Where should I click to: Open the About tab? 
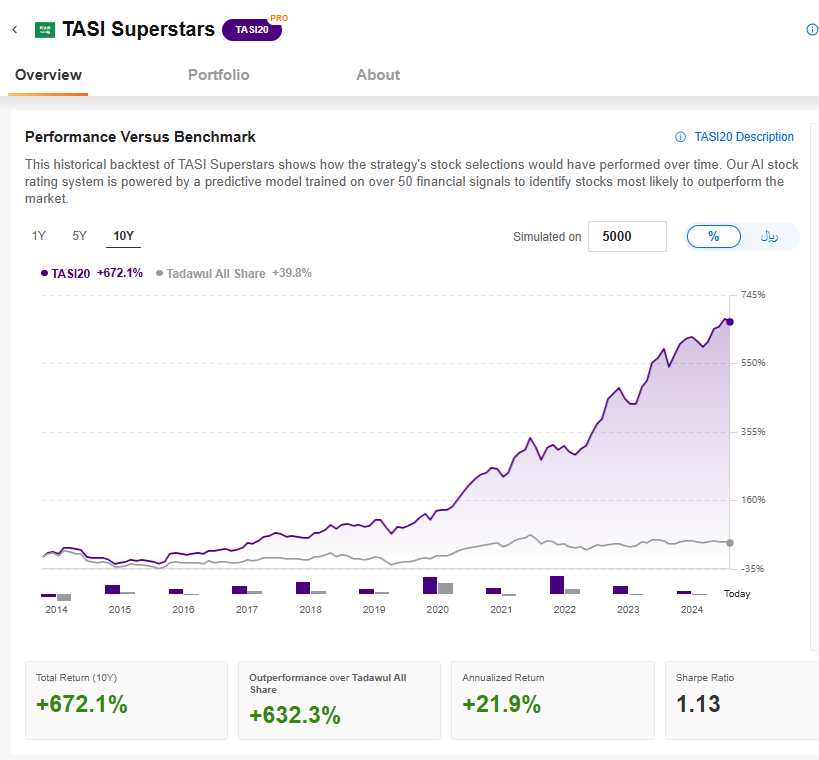coord(378,75)
